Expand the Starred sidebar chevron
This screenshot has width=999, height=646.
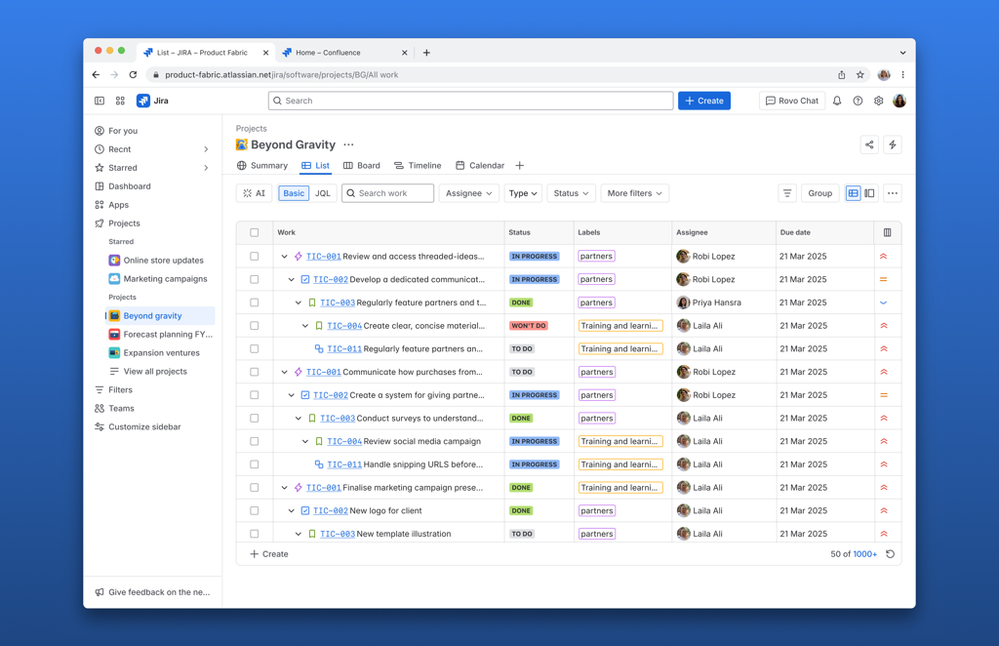click(x=206, y=168)
